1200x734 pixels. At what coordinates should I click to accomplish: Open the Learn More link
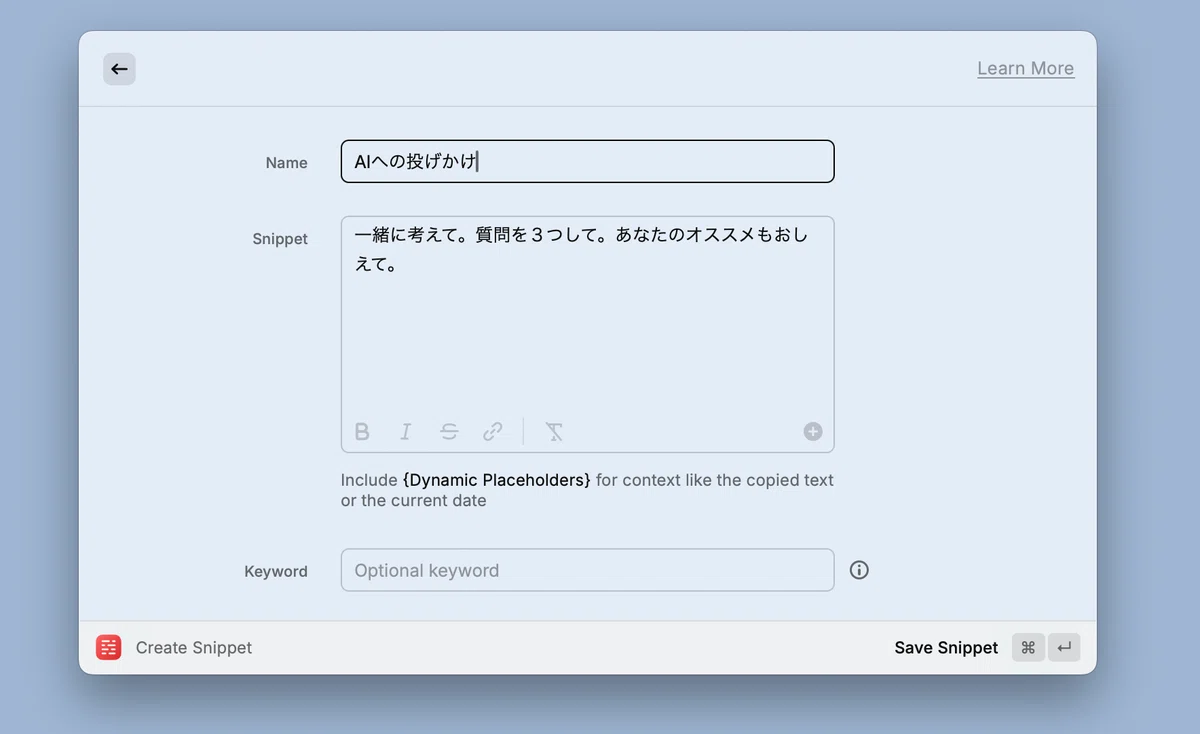[x=1025, y=68]
